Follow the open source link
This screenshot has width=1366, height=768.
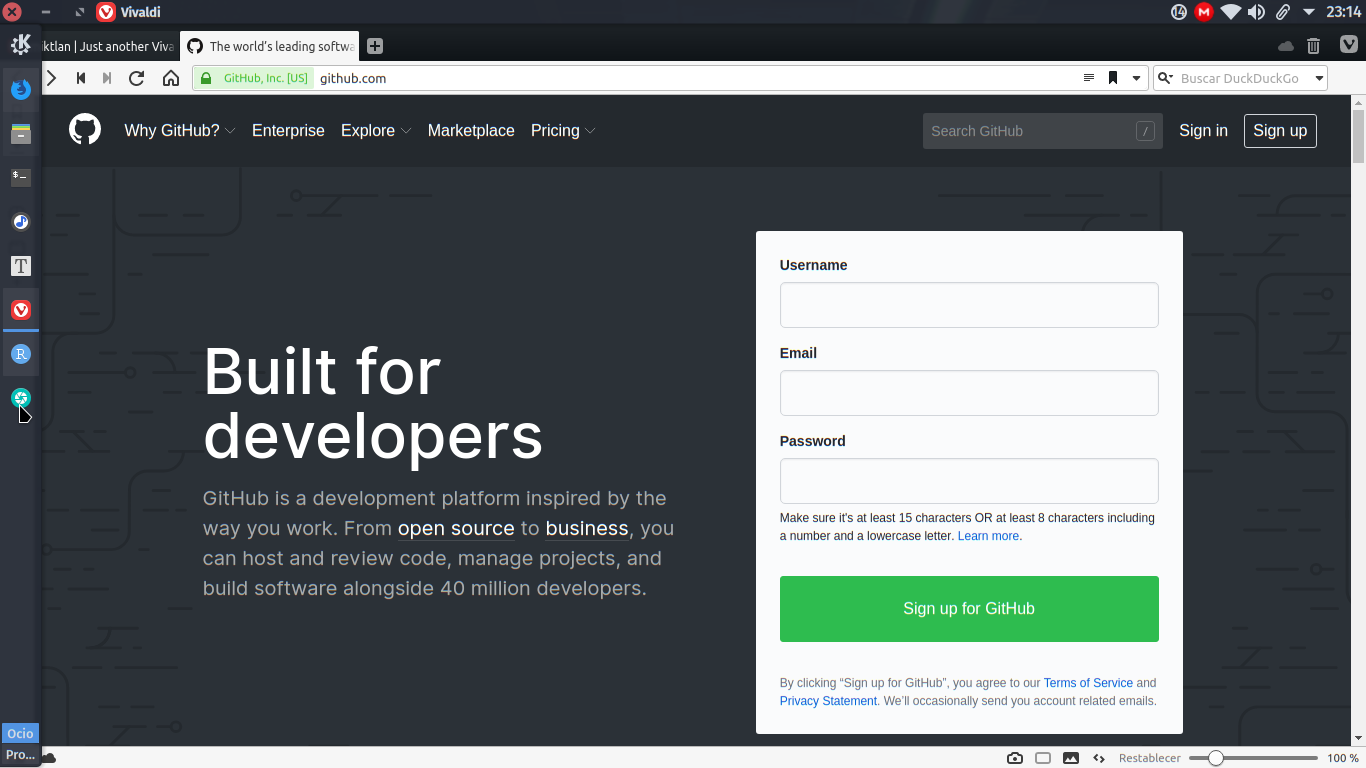click(456, 528)
